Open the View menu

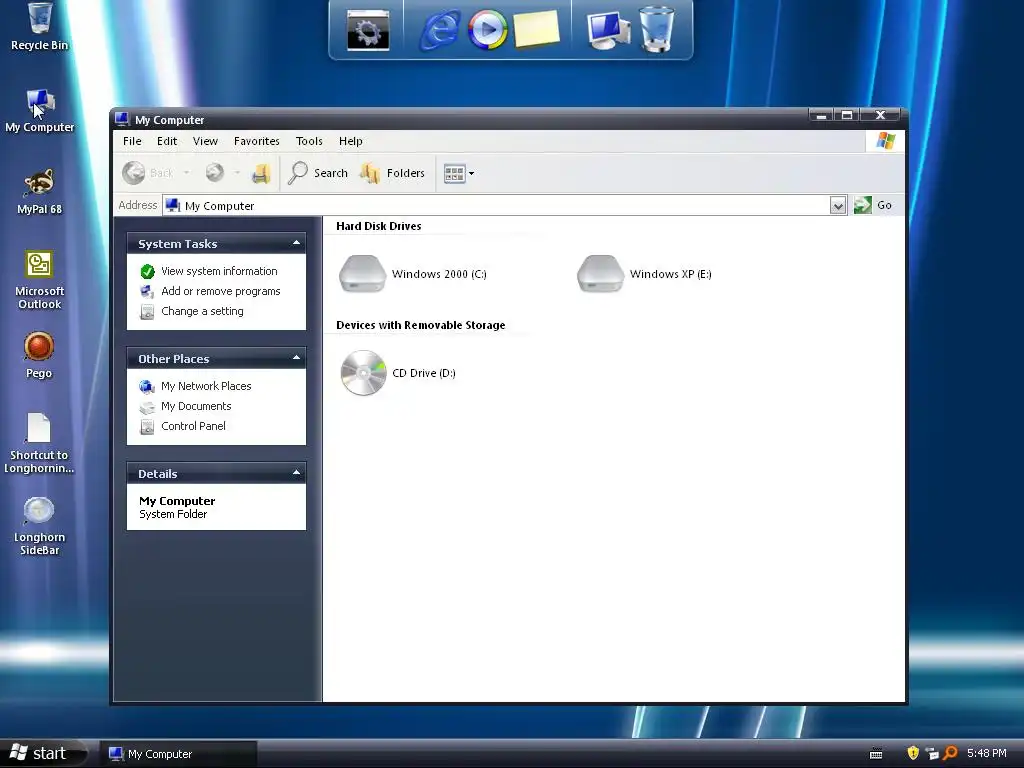coord(205,141)
